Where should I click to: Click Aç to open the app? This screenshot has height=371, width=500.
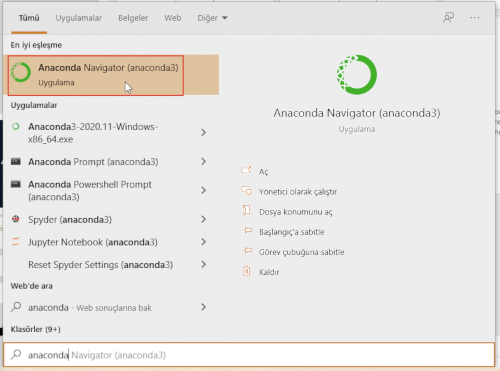(264, 172)
